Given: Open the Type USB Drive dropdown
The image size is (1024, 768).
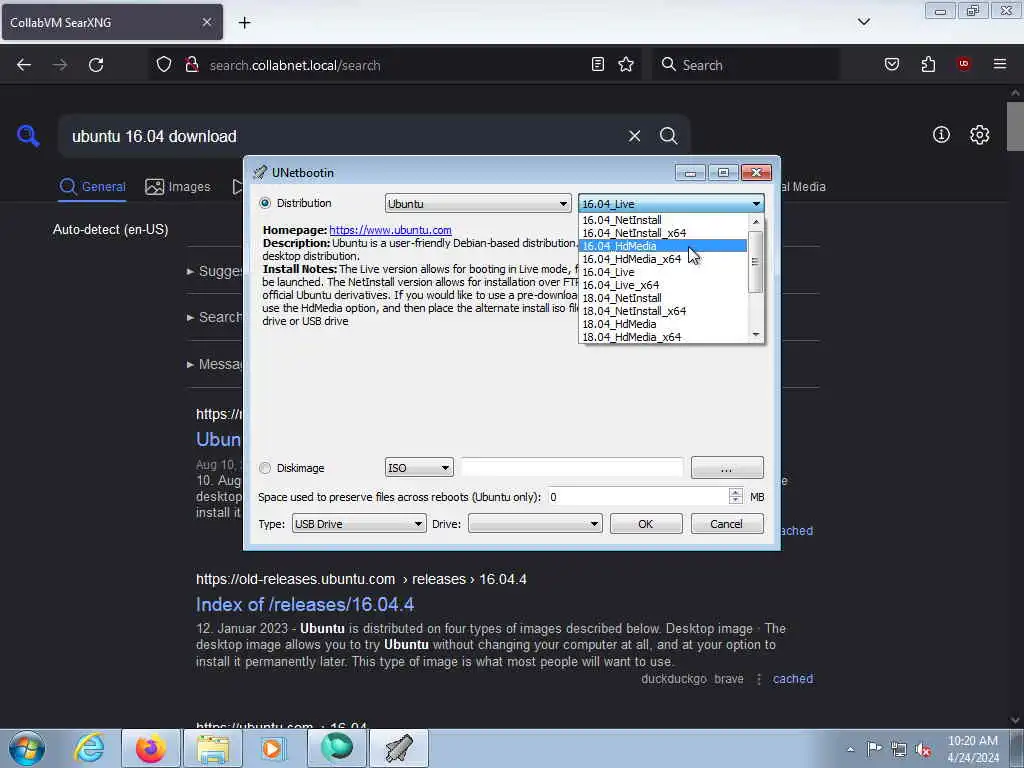Looking at the screenshot, I should 359,524.
